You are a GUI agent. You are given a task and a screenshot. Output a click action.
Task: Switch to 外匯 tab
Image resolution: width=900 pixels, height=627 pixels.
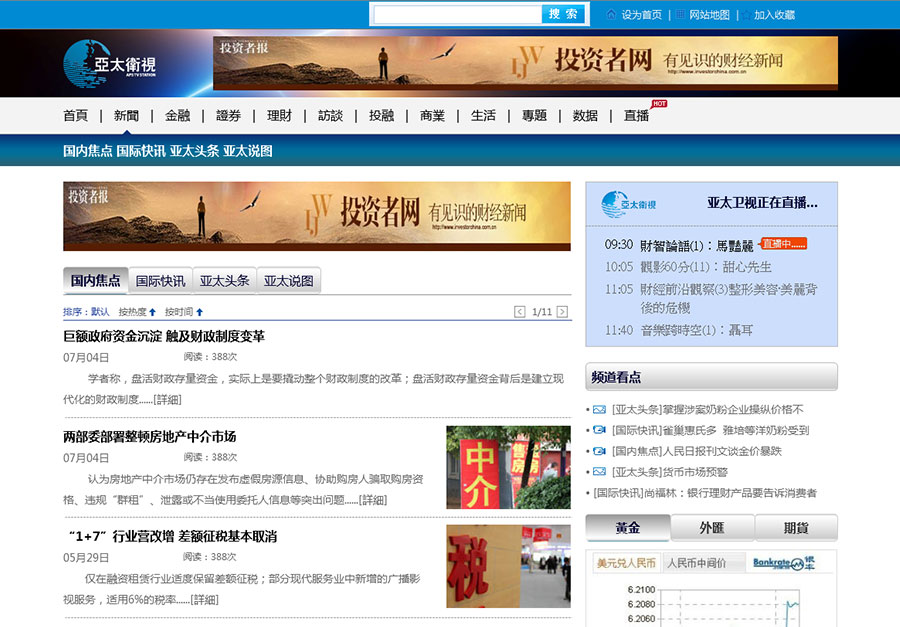(x=712, y=528)
